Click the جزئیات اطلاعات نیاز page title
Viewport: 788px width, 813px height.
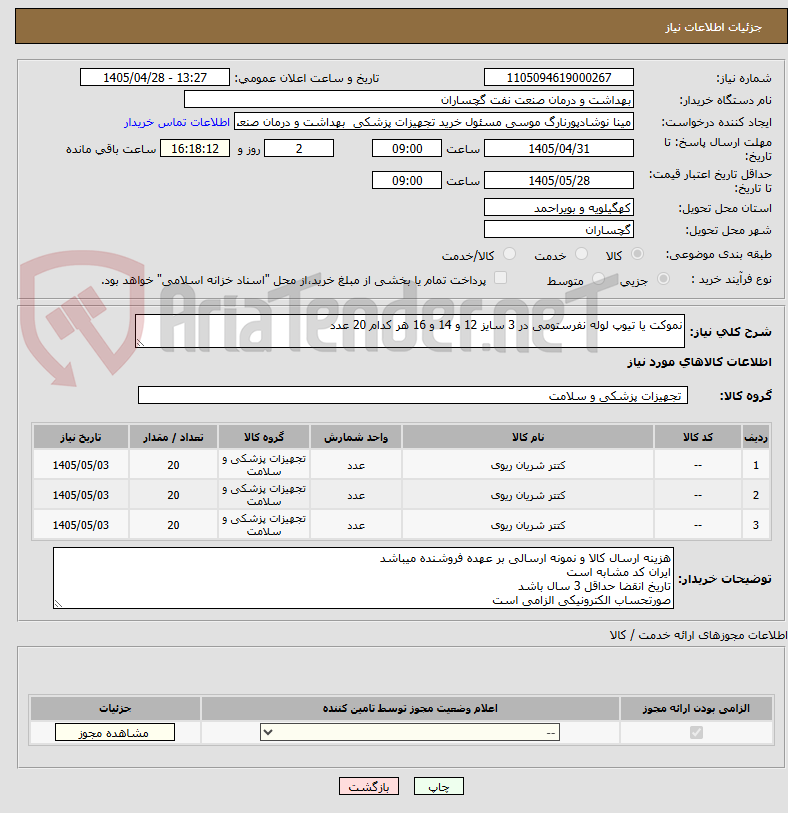(713, 27)
